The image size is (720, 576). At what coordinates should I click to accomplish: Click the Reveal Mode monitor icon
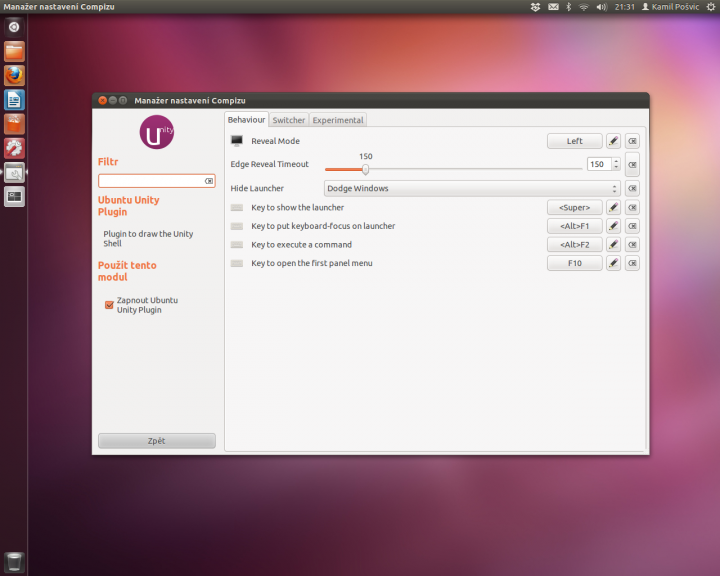point(236,141)
